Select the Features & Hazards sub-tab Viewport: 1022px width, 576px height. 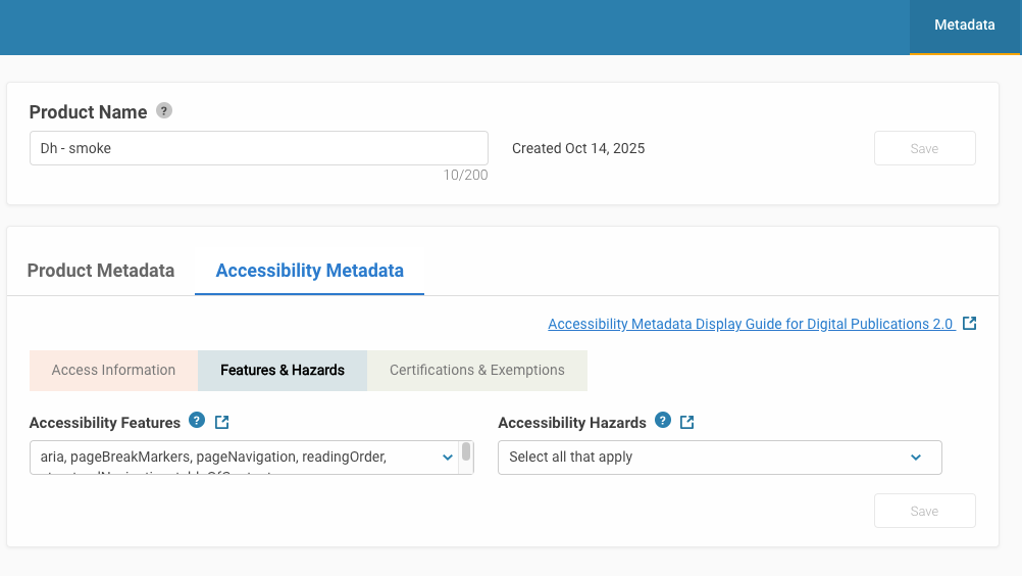282,370
